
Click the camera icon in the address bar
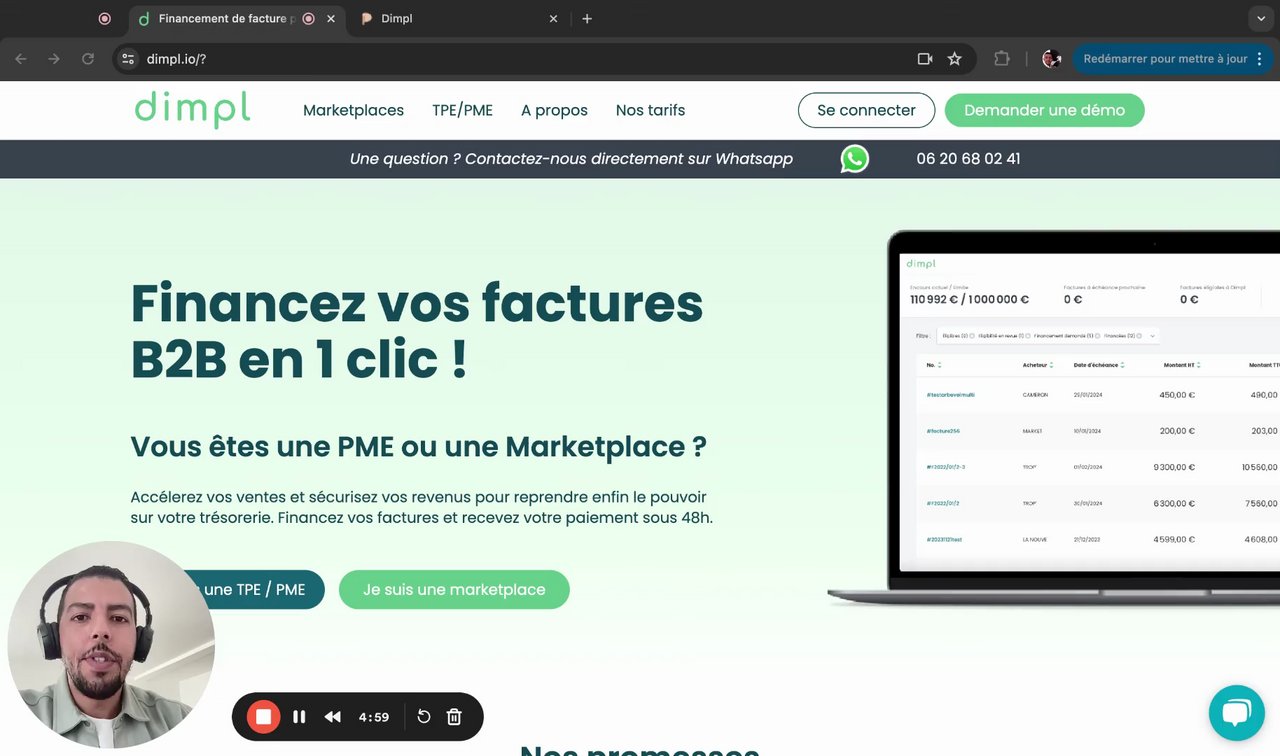click(925, 59)
